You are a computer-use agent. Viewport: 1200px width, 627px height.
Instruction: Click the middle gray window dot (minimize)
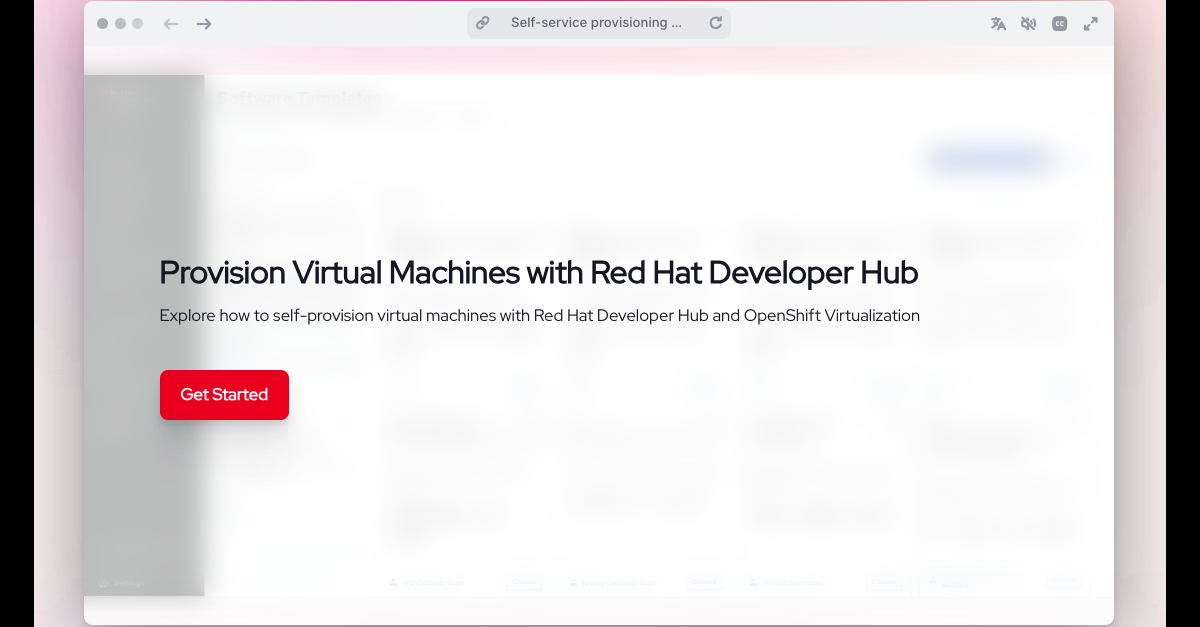pos(120,24)
